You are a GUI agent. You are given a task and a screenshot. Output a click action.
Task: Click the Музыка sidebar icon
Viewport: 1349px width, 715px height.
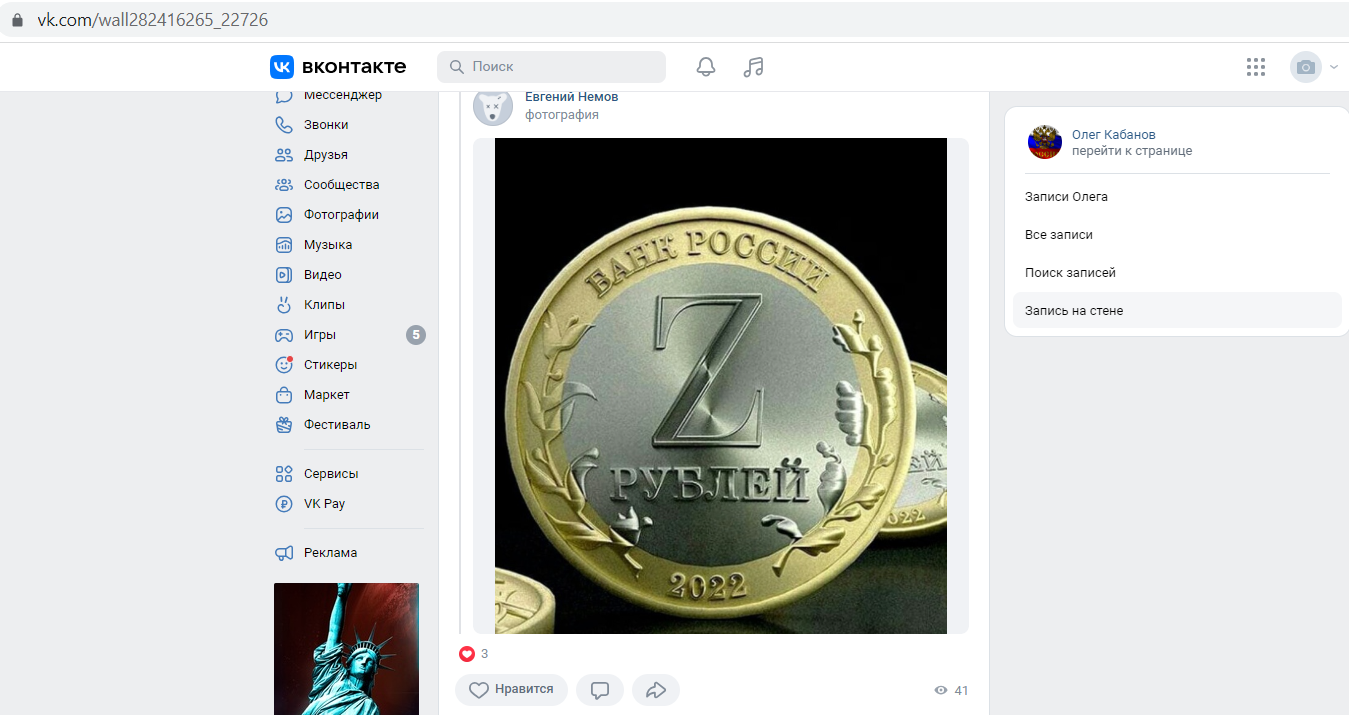point(284,245)
